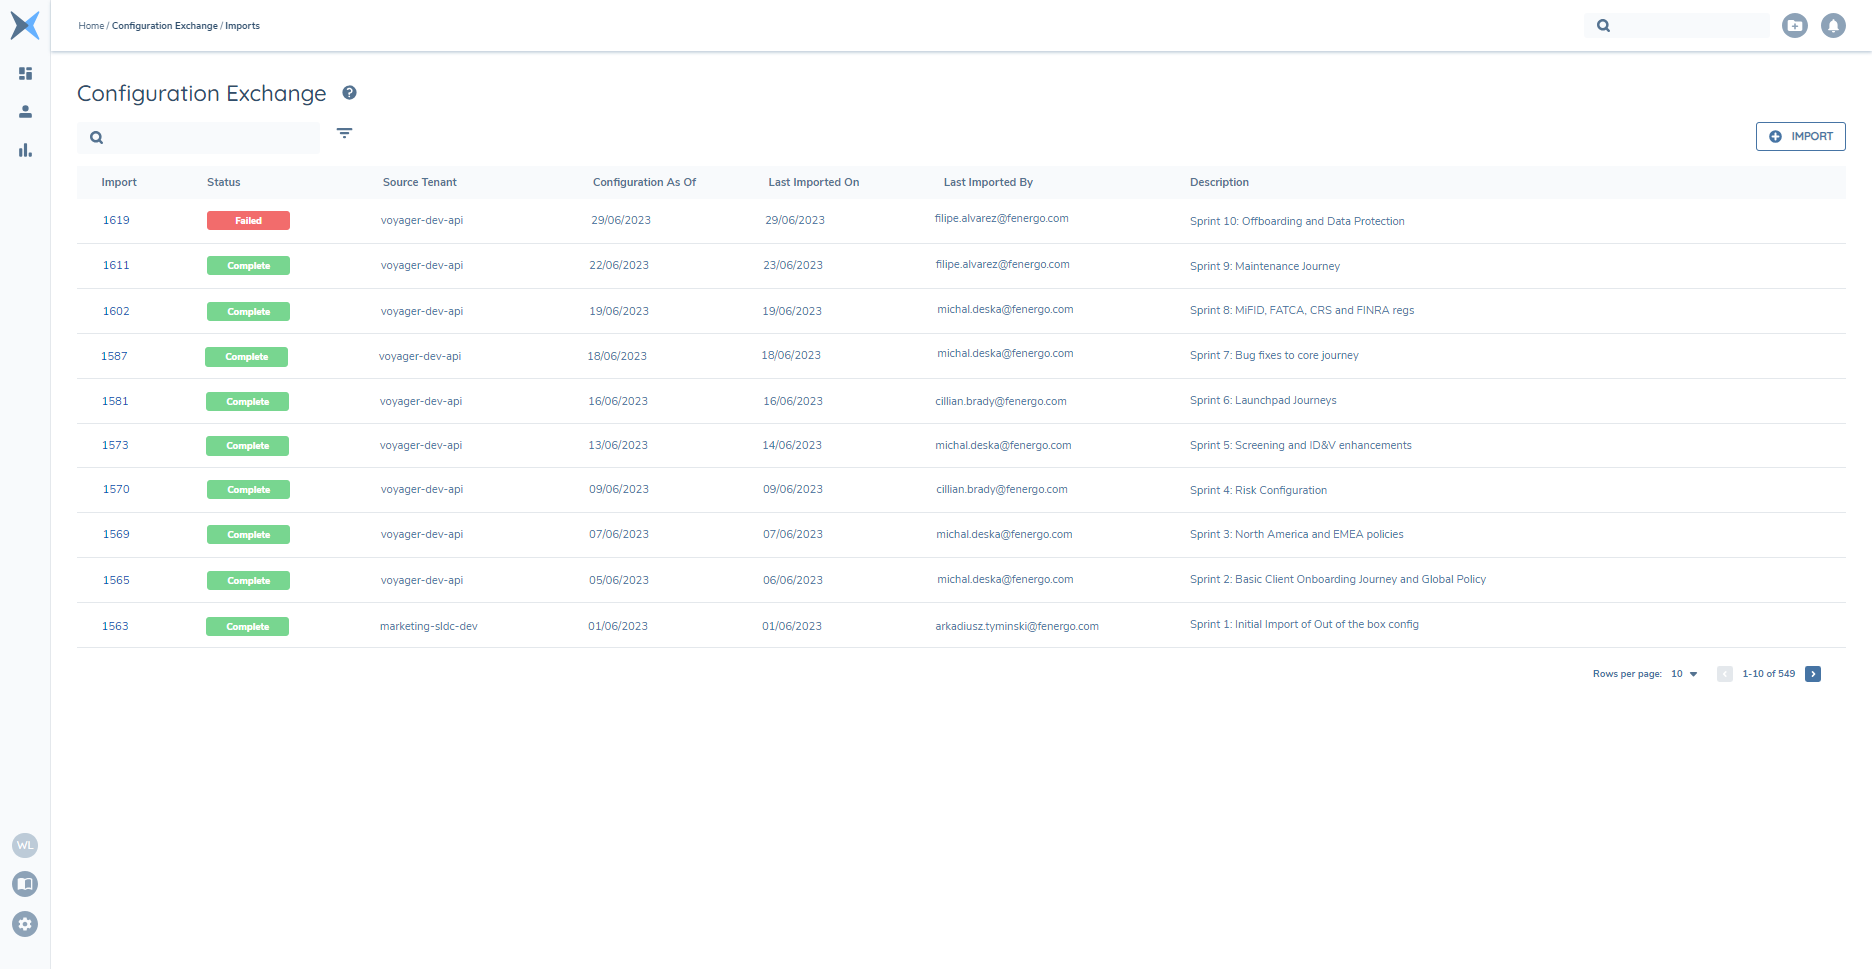Click inside the table search field
This screenshot has width=1872, height=969.
pos(199,137)
